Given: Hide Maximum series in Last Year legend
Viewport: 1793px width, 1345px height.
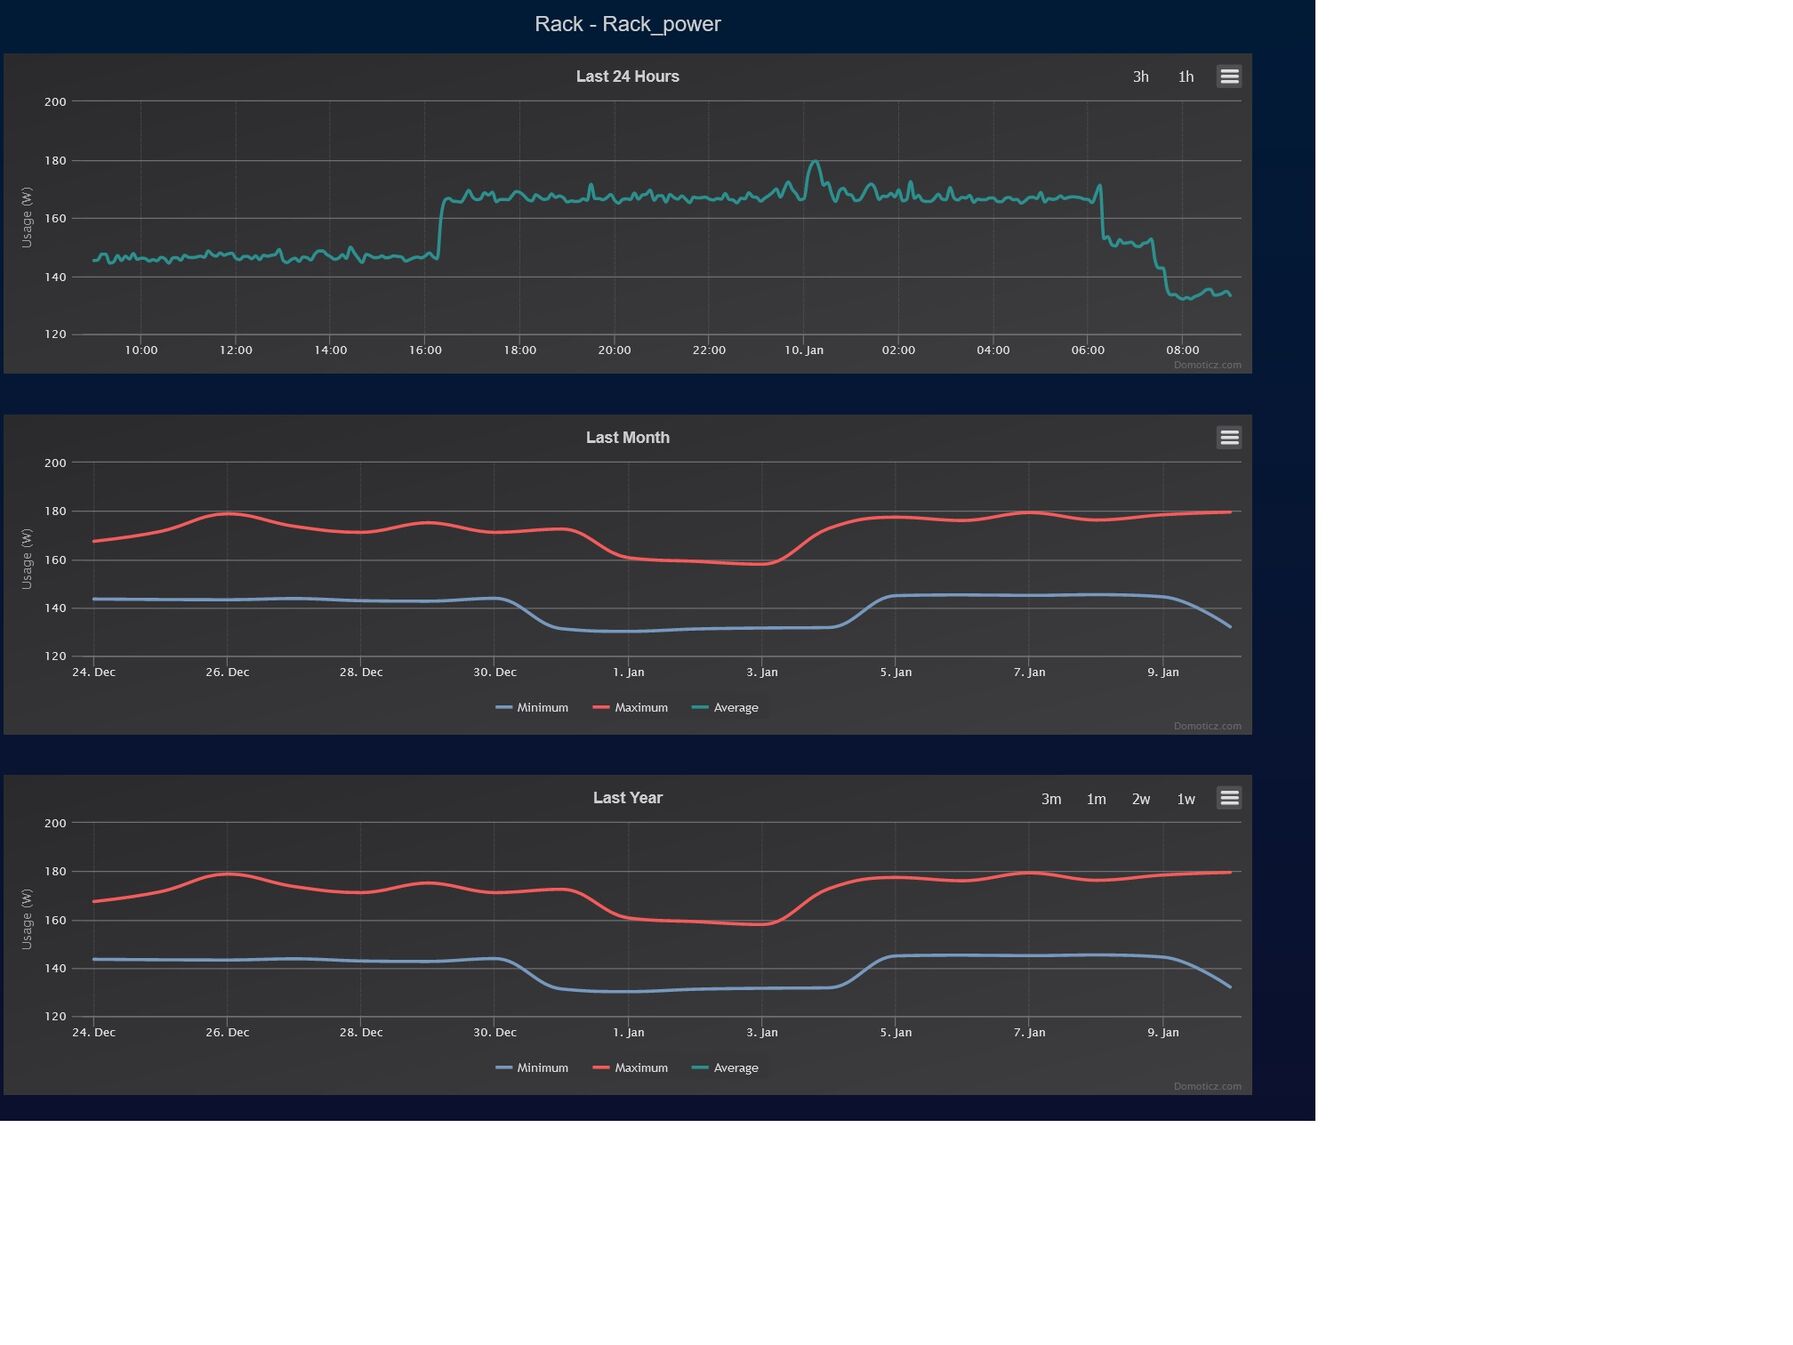Looking at the screenshot, I should [630, 1067].
